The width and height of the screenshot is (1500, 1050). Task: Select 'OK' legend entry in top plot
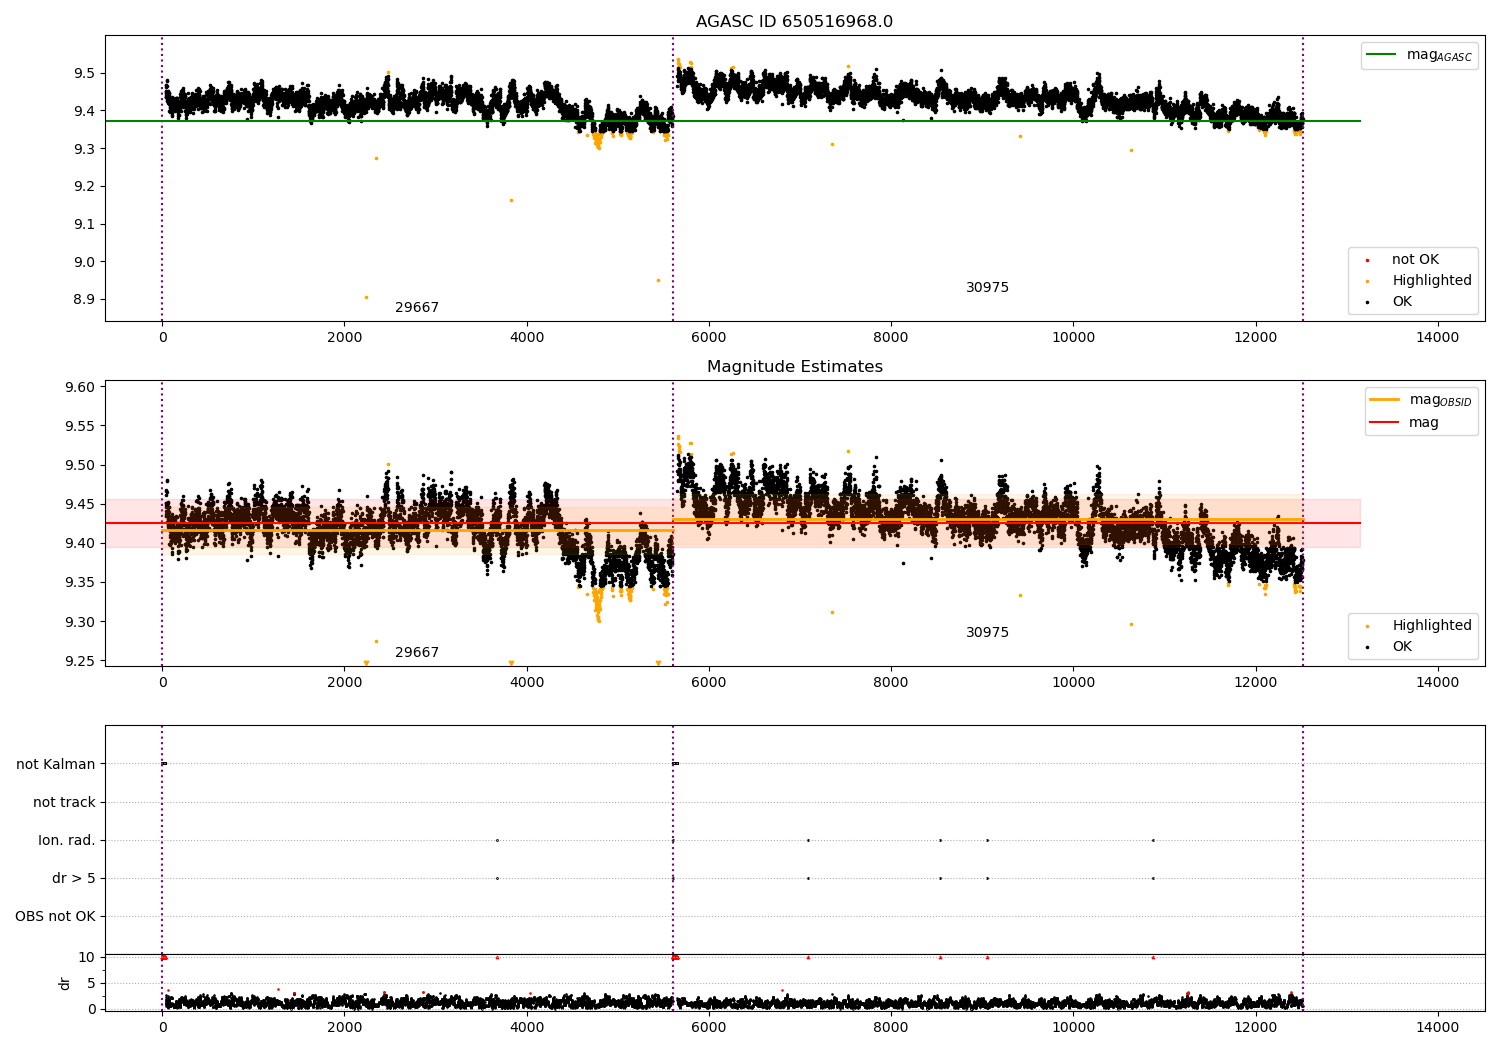(1402, 302)
